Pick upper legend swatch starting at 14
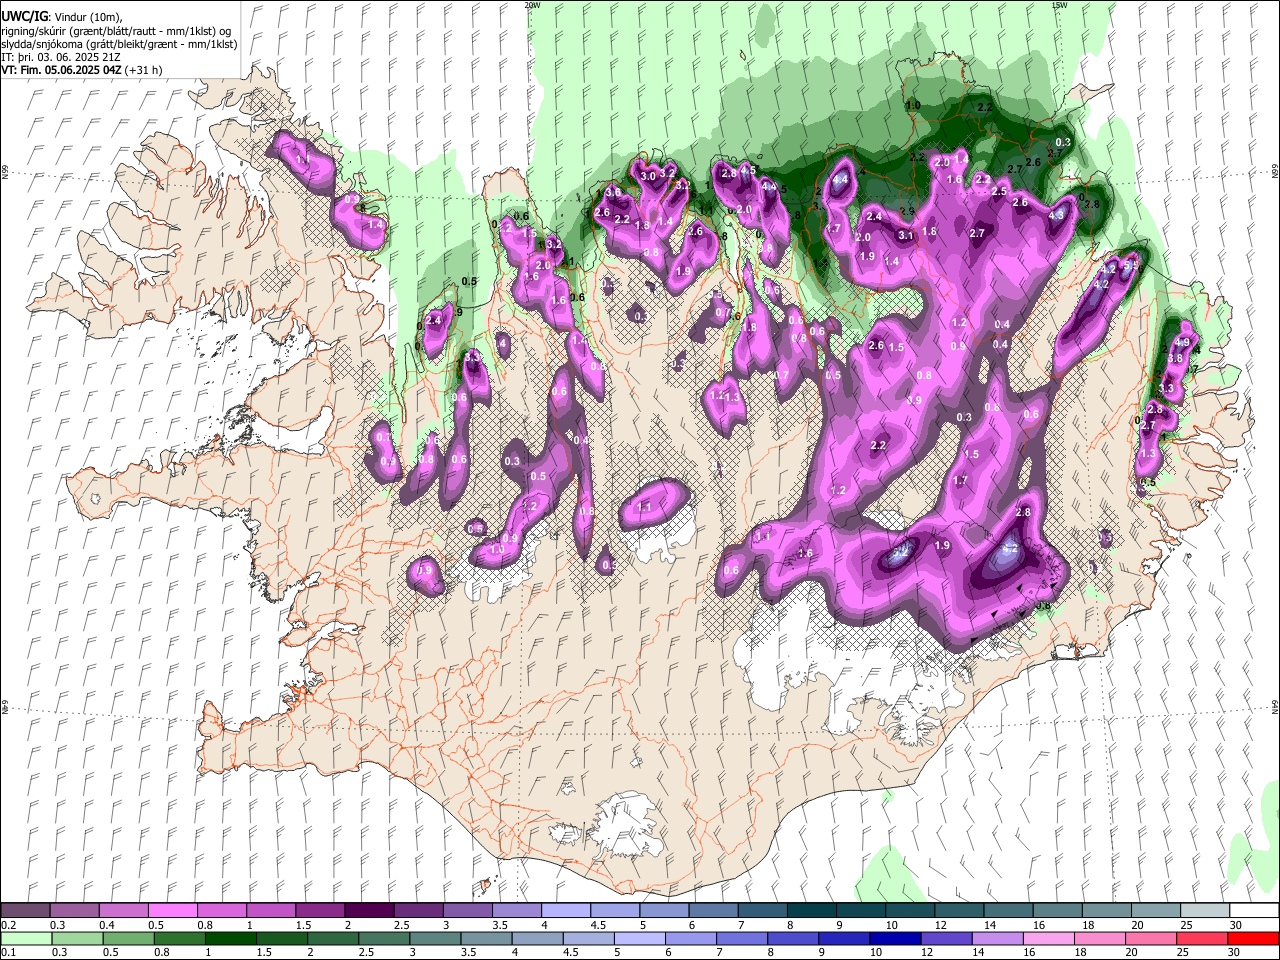 tap(1007, 911)
